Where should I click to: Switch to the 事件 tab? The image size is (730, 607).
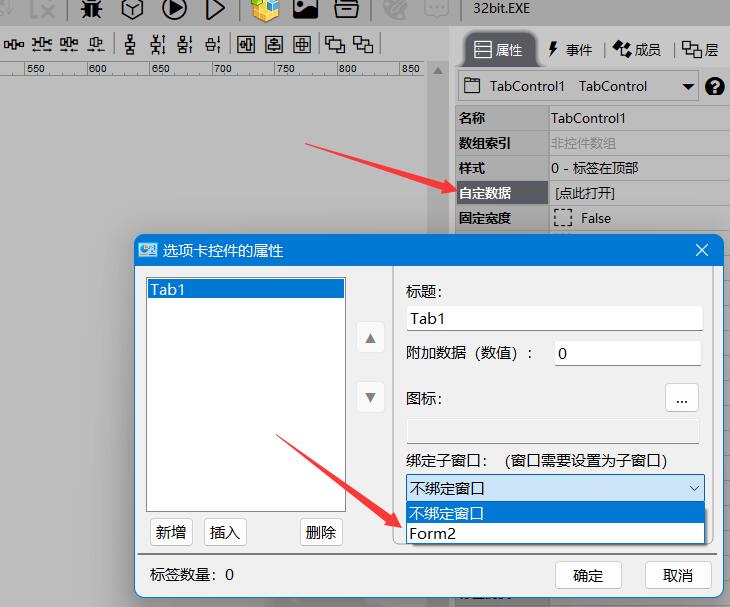[569, 50]
